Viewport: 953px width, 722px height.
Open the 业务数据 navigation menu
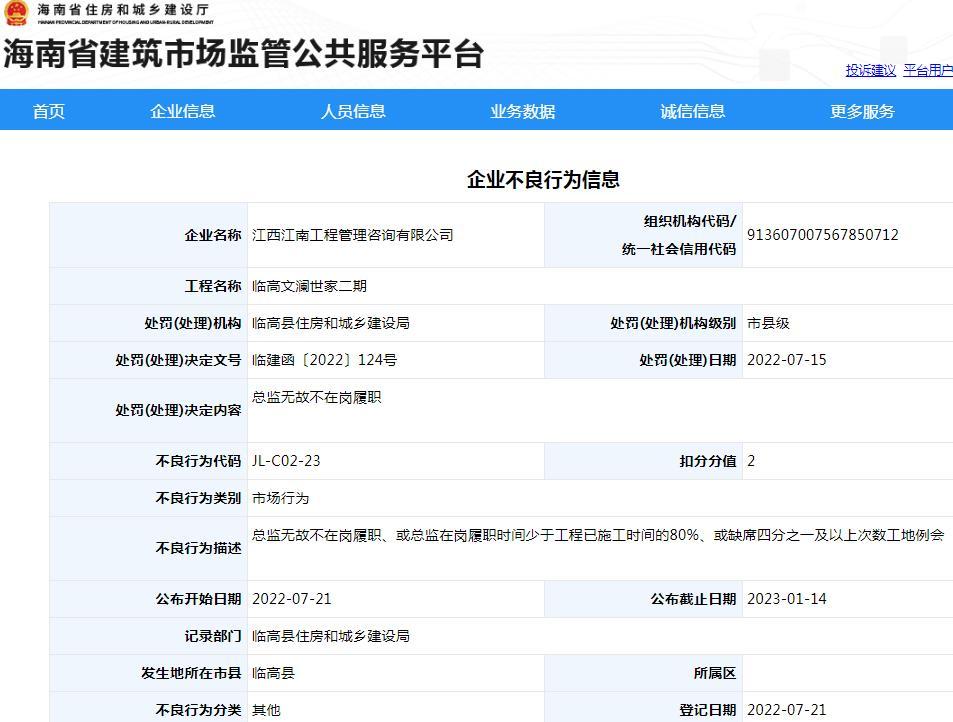523,111
